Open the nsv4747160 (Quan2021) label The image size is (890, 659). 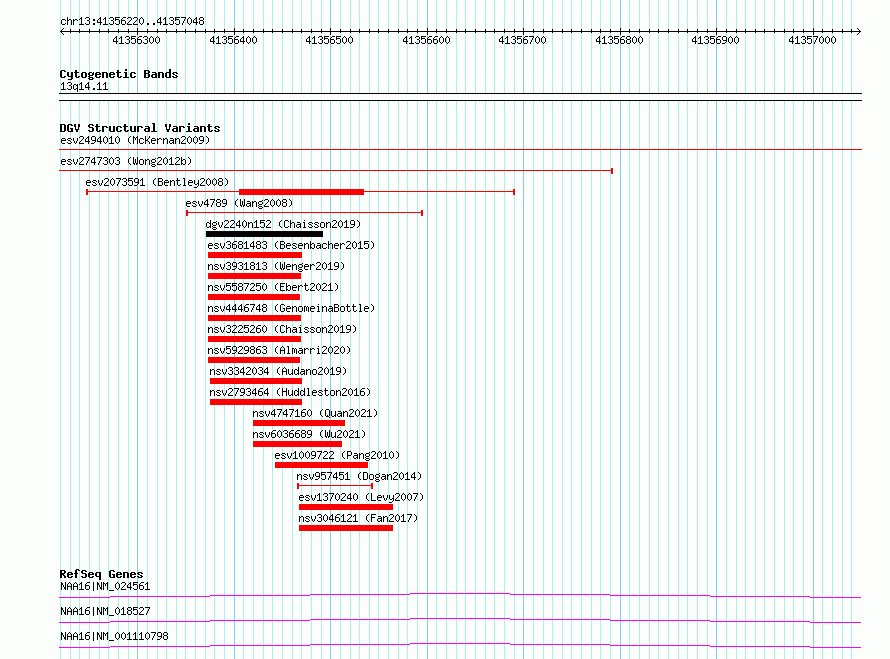[x=315, y=413]
